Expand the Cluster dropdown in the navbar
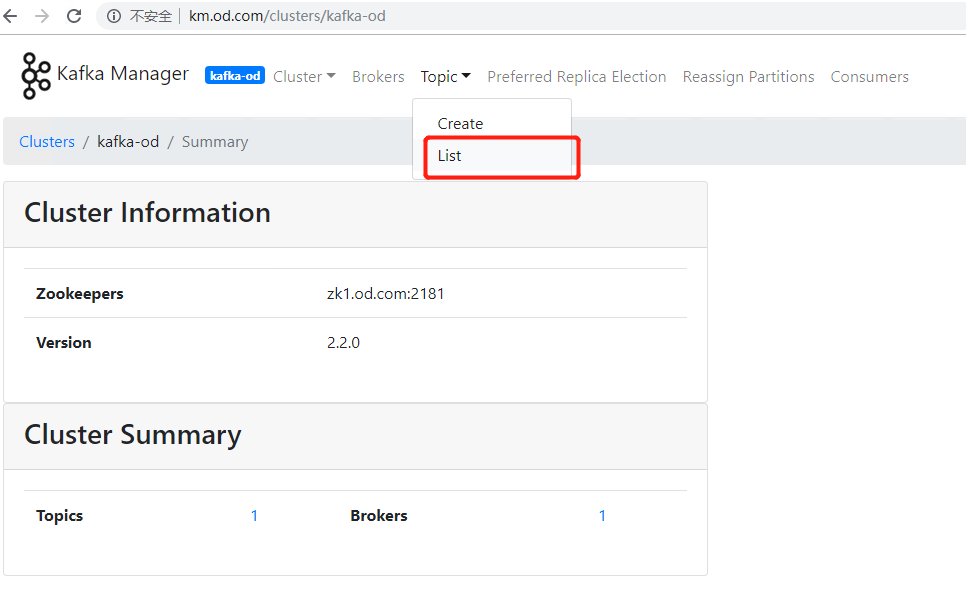Screen dimensions: 966x613 [x=304, y=77]
